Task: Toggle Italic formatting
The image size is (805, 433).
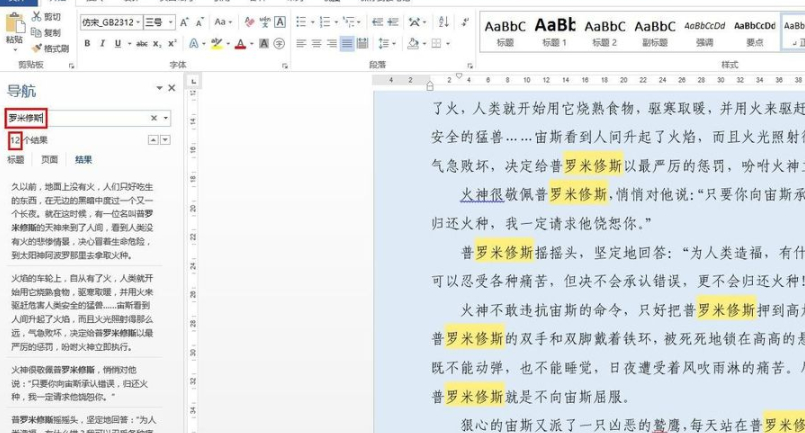Action: [102, 44]
